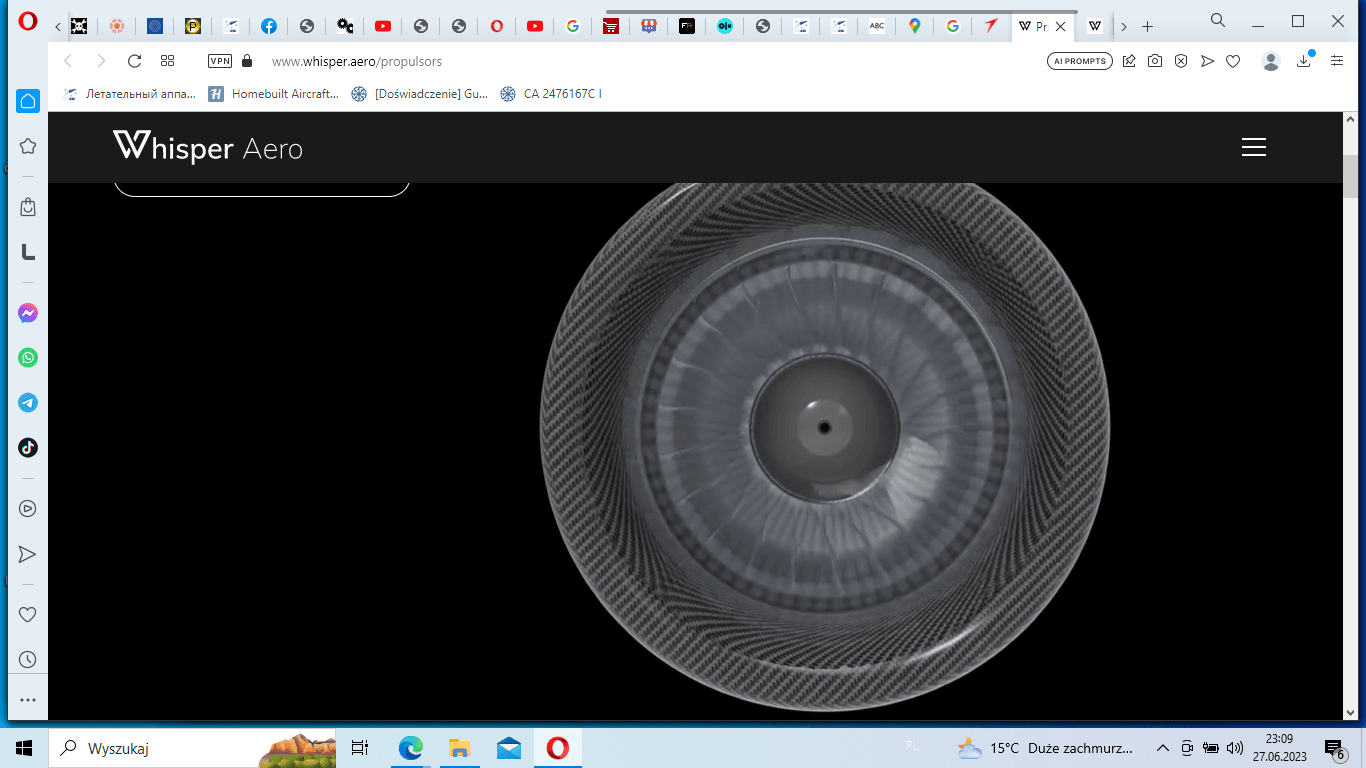Take a snapshot with camera icon

pos(1155,61)
